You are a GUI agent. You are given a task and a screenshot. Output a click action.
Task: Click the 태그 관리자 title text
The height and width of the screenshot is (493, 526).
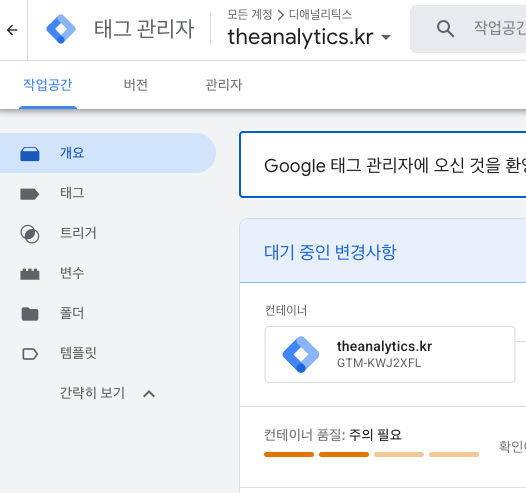[144, 29]
